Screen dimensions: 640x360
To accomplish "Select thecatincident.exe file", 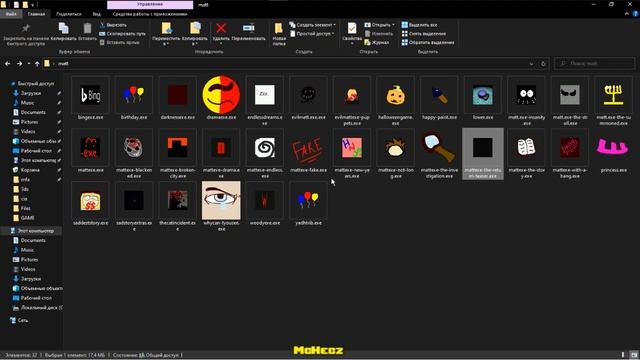I will 178,207.
